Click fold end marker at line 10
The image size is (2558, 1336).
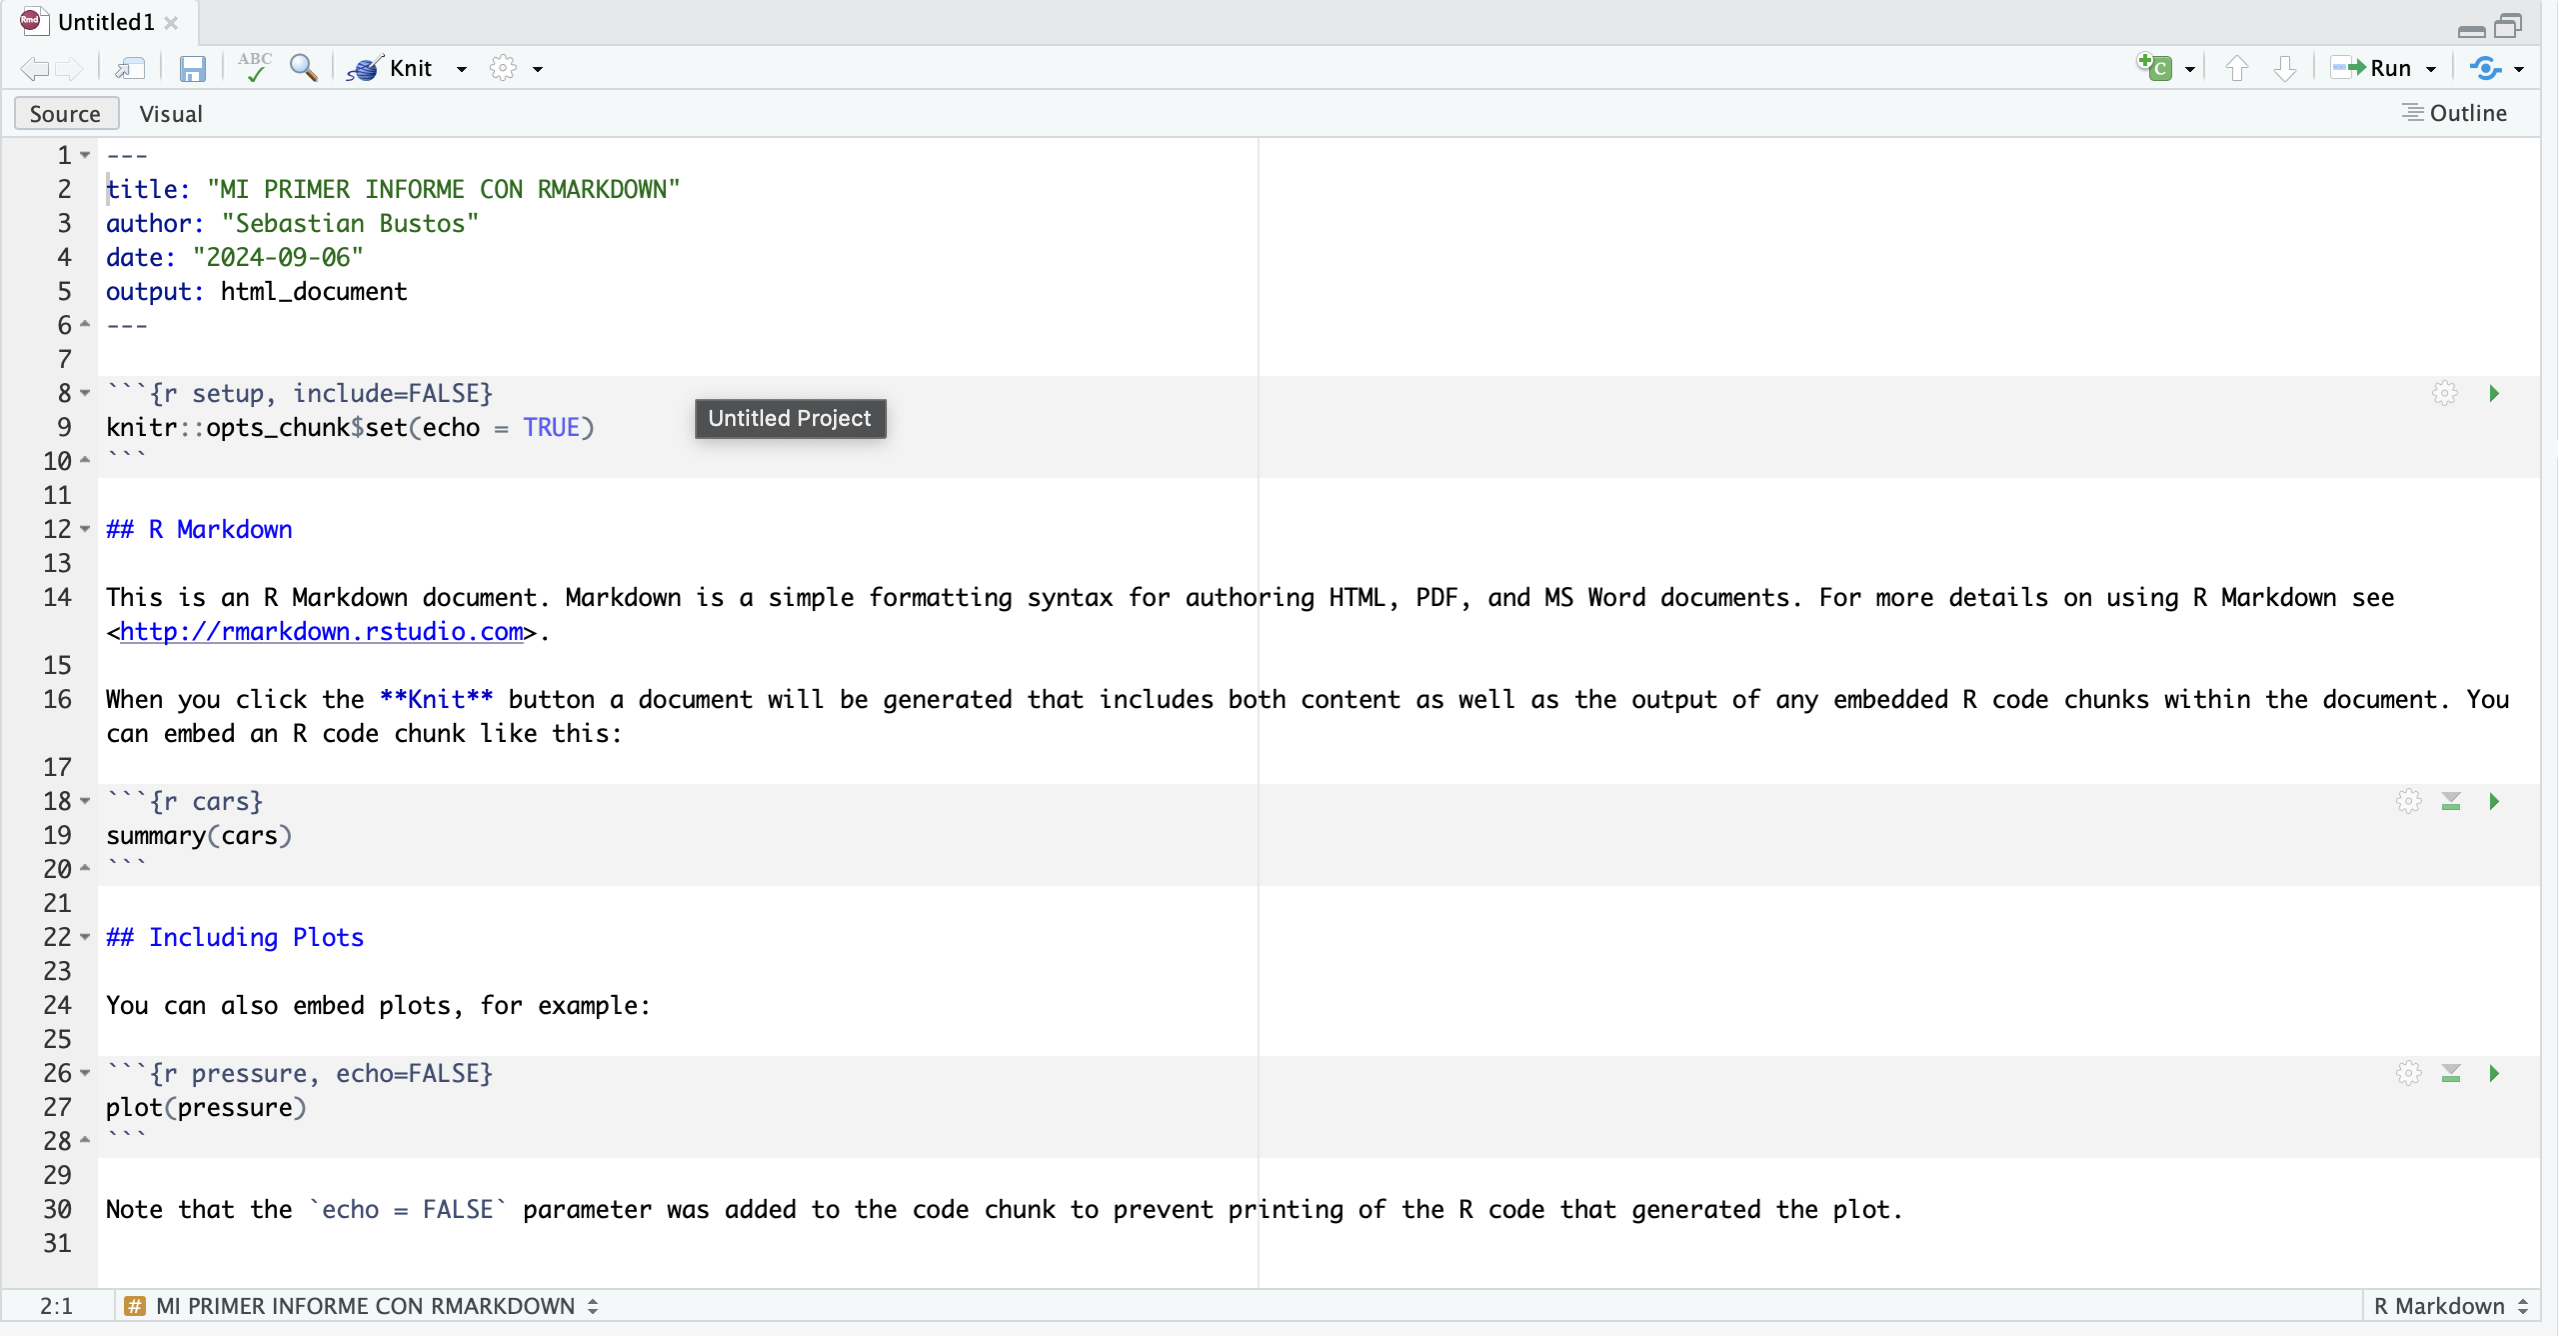coord(85,460)
